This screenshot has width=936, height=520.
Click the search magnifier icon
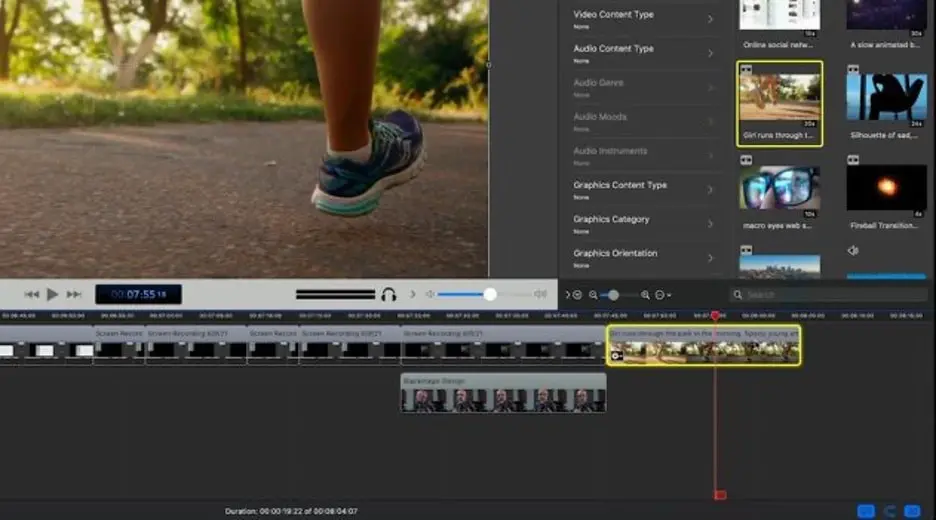coord(738,294)
